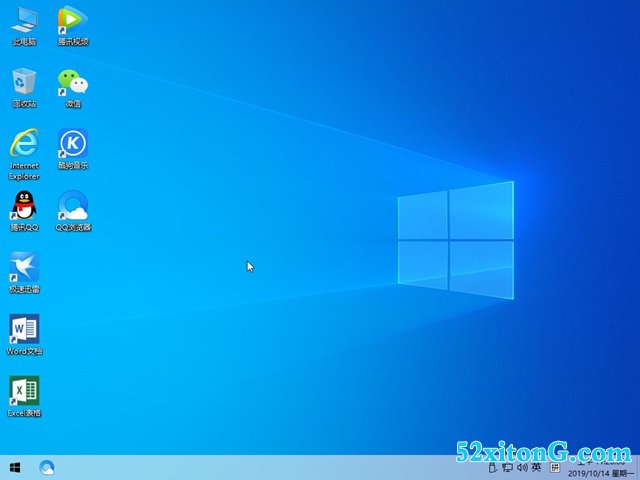640x480 pixels.
Task: Toggle the 英 input language indicator
Action: point(536,467)
